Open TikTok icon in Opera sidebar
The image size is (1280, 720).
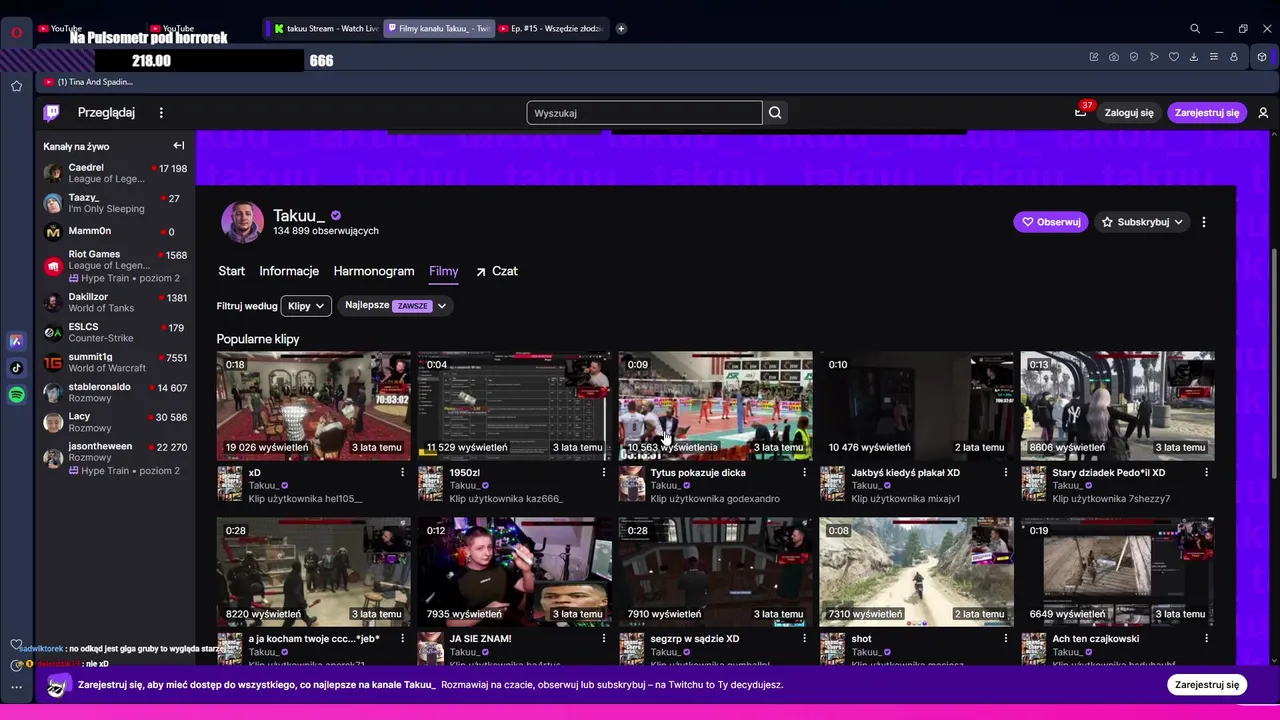coord(16,368)
